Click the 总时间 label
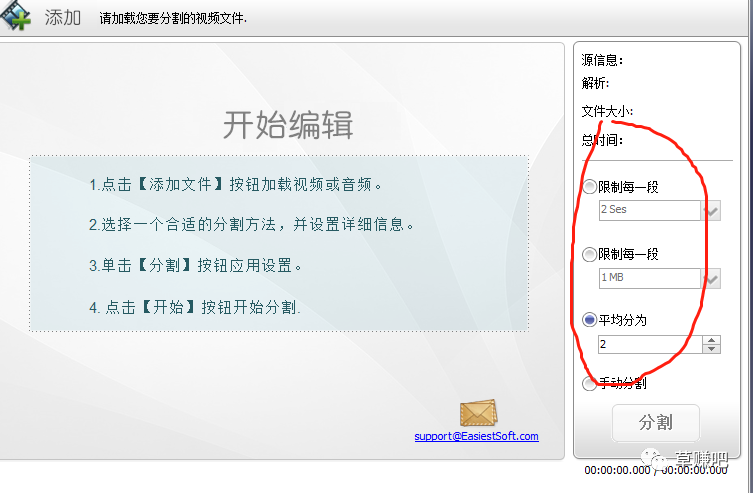 602,140
